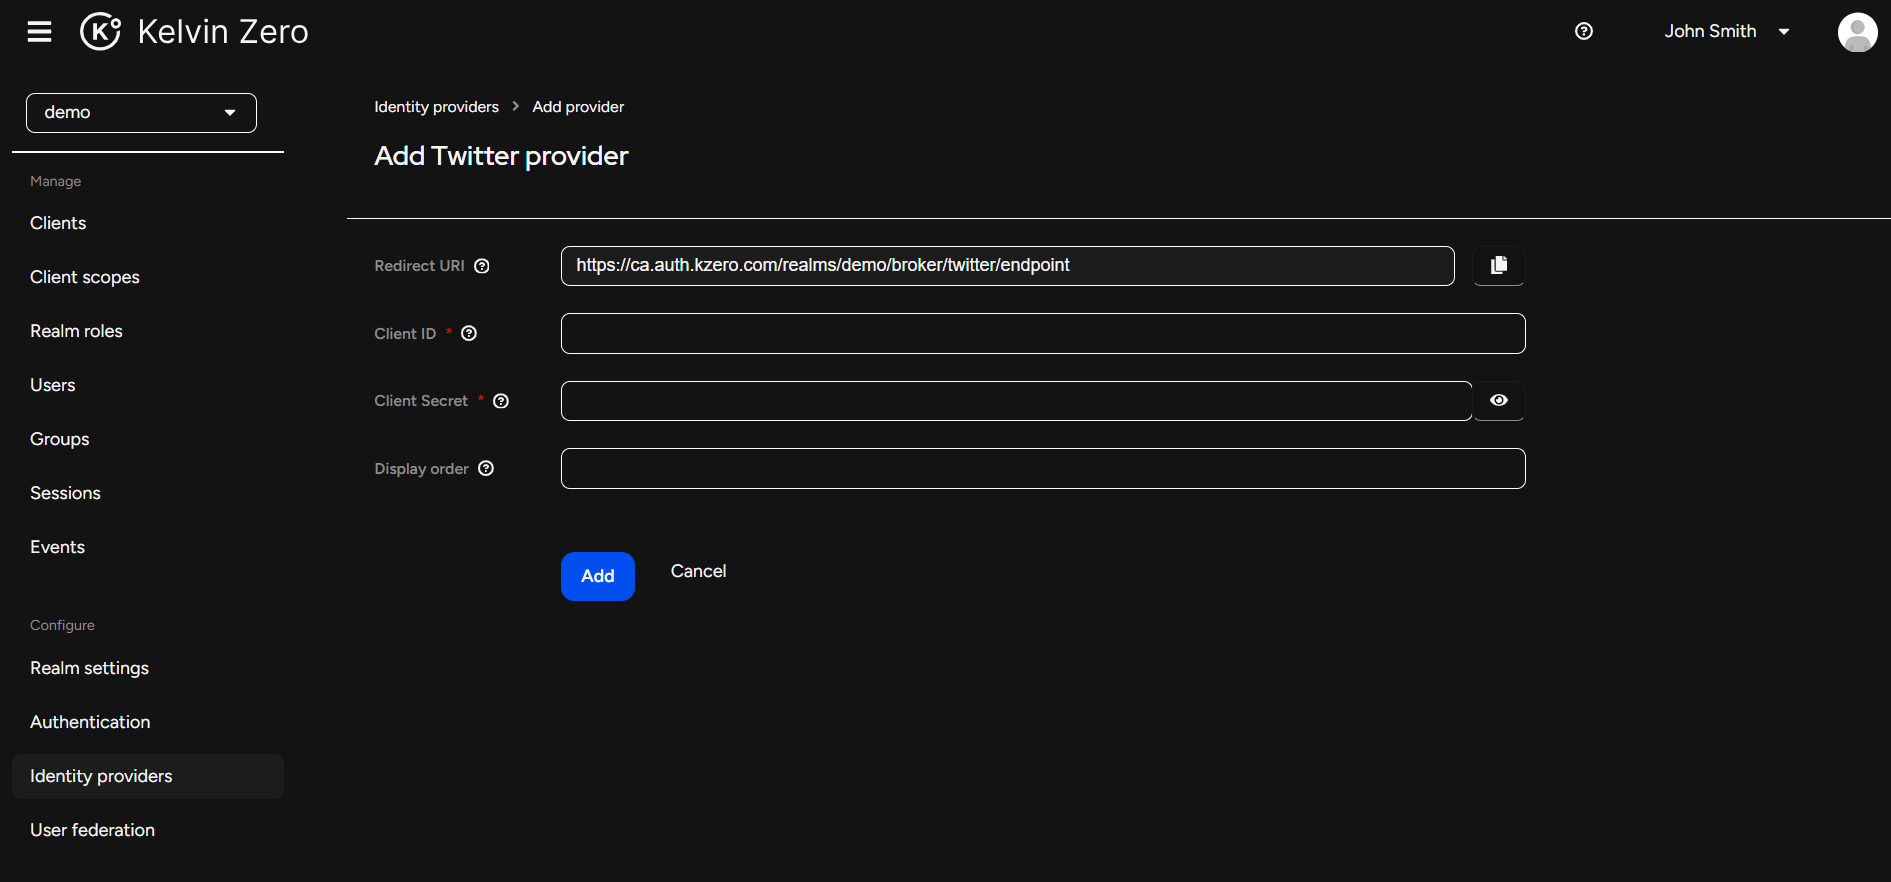Navigate to Users

point(53,385)
